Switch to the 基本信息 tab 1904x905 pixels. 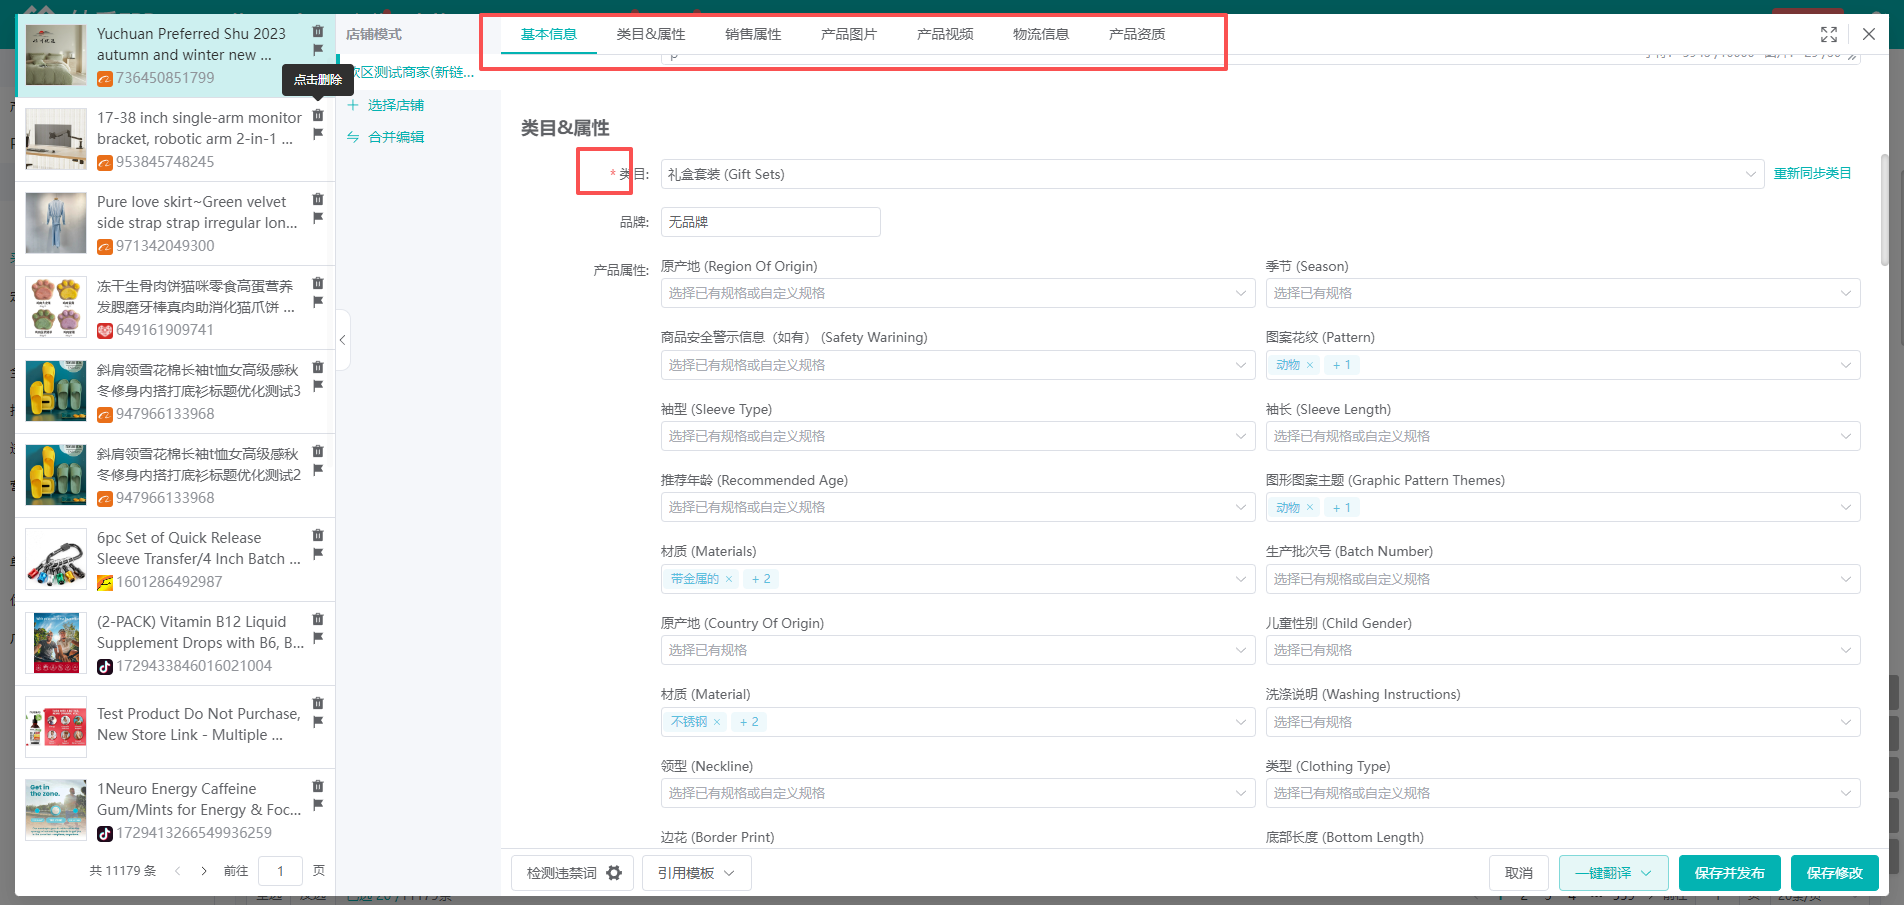tap(549, 34)
